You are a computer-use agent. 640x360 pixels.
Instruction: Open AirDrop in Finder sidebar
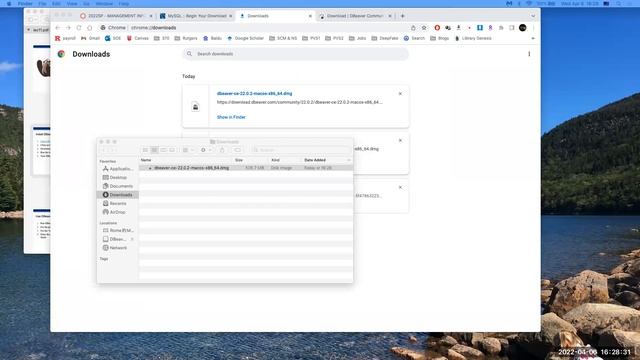pos(114,212)
